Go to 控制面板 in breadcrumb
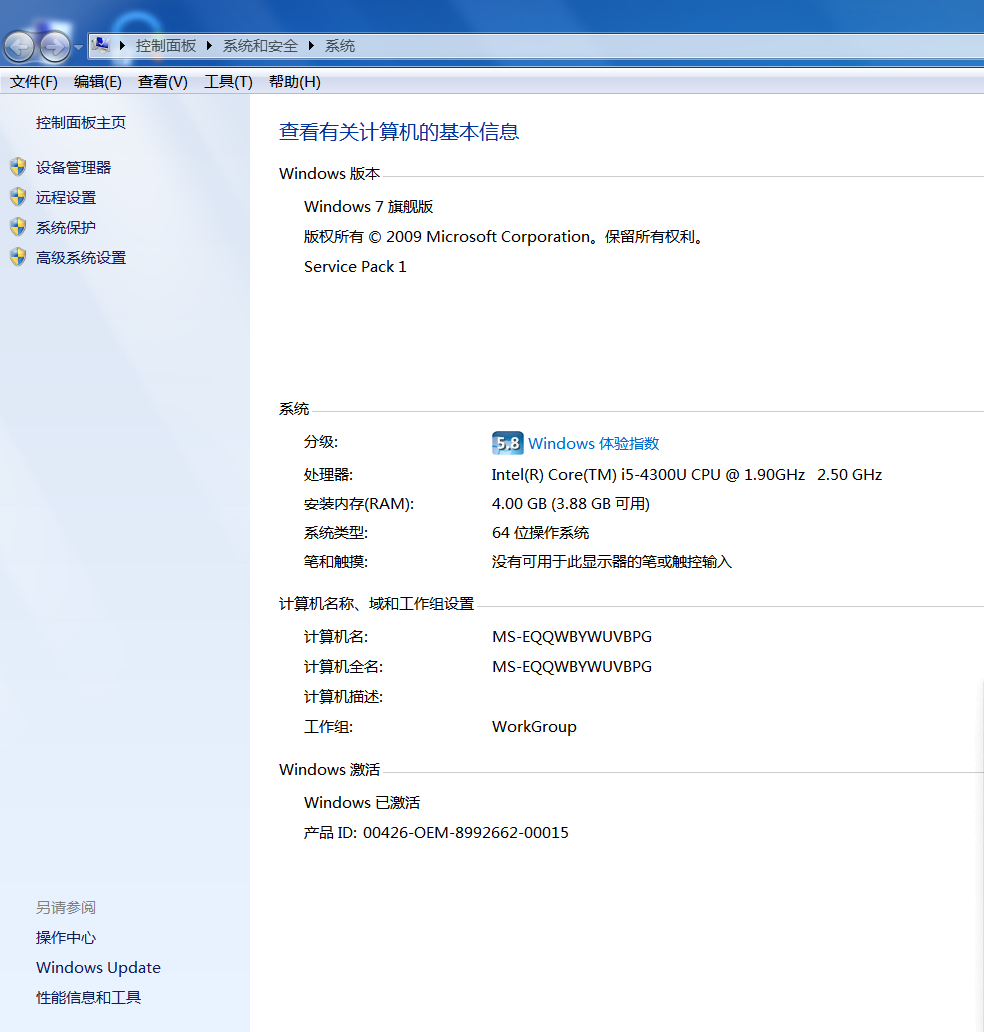 (x=166, y=46)
